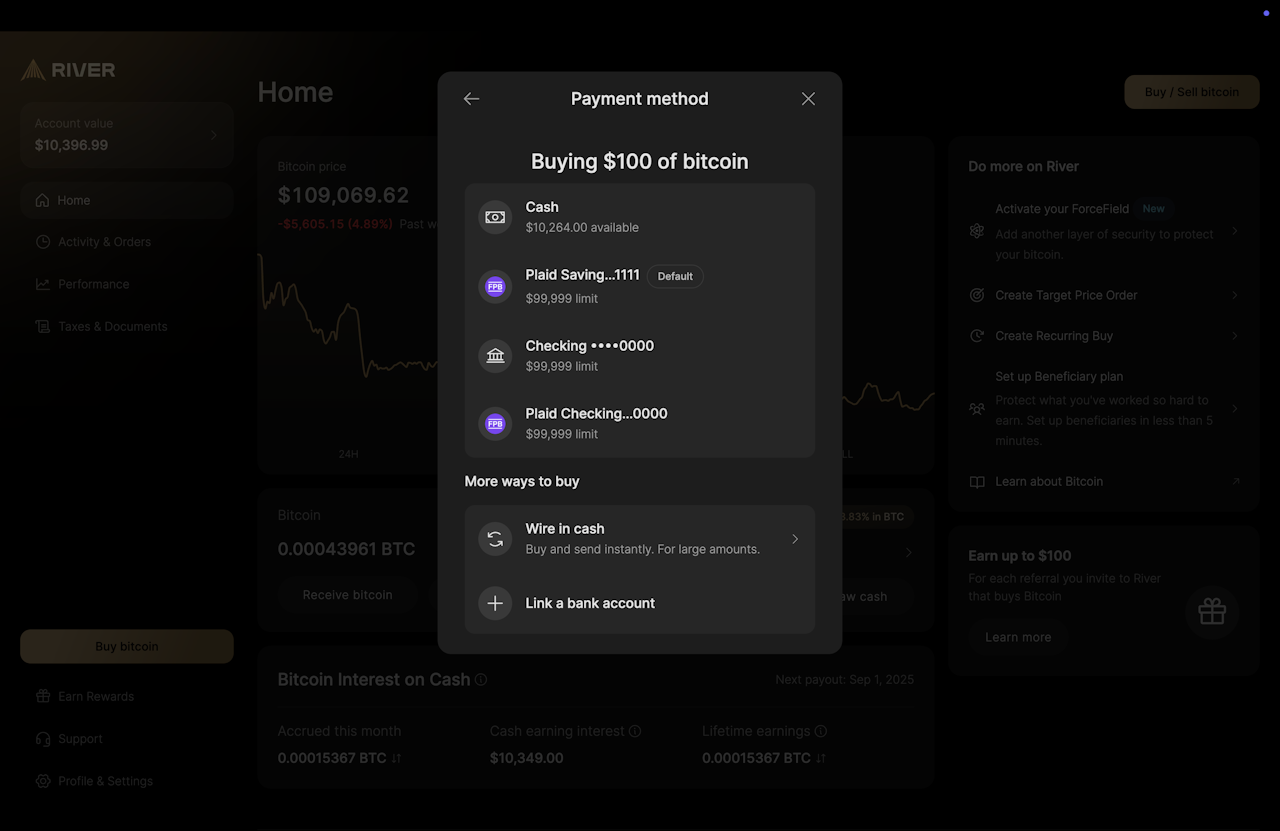The width and height of the screenshot is (1280, 831).
Task: Click info icon beside Bitcoin Interest on Cash
Action: (x=481, y=680)
